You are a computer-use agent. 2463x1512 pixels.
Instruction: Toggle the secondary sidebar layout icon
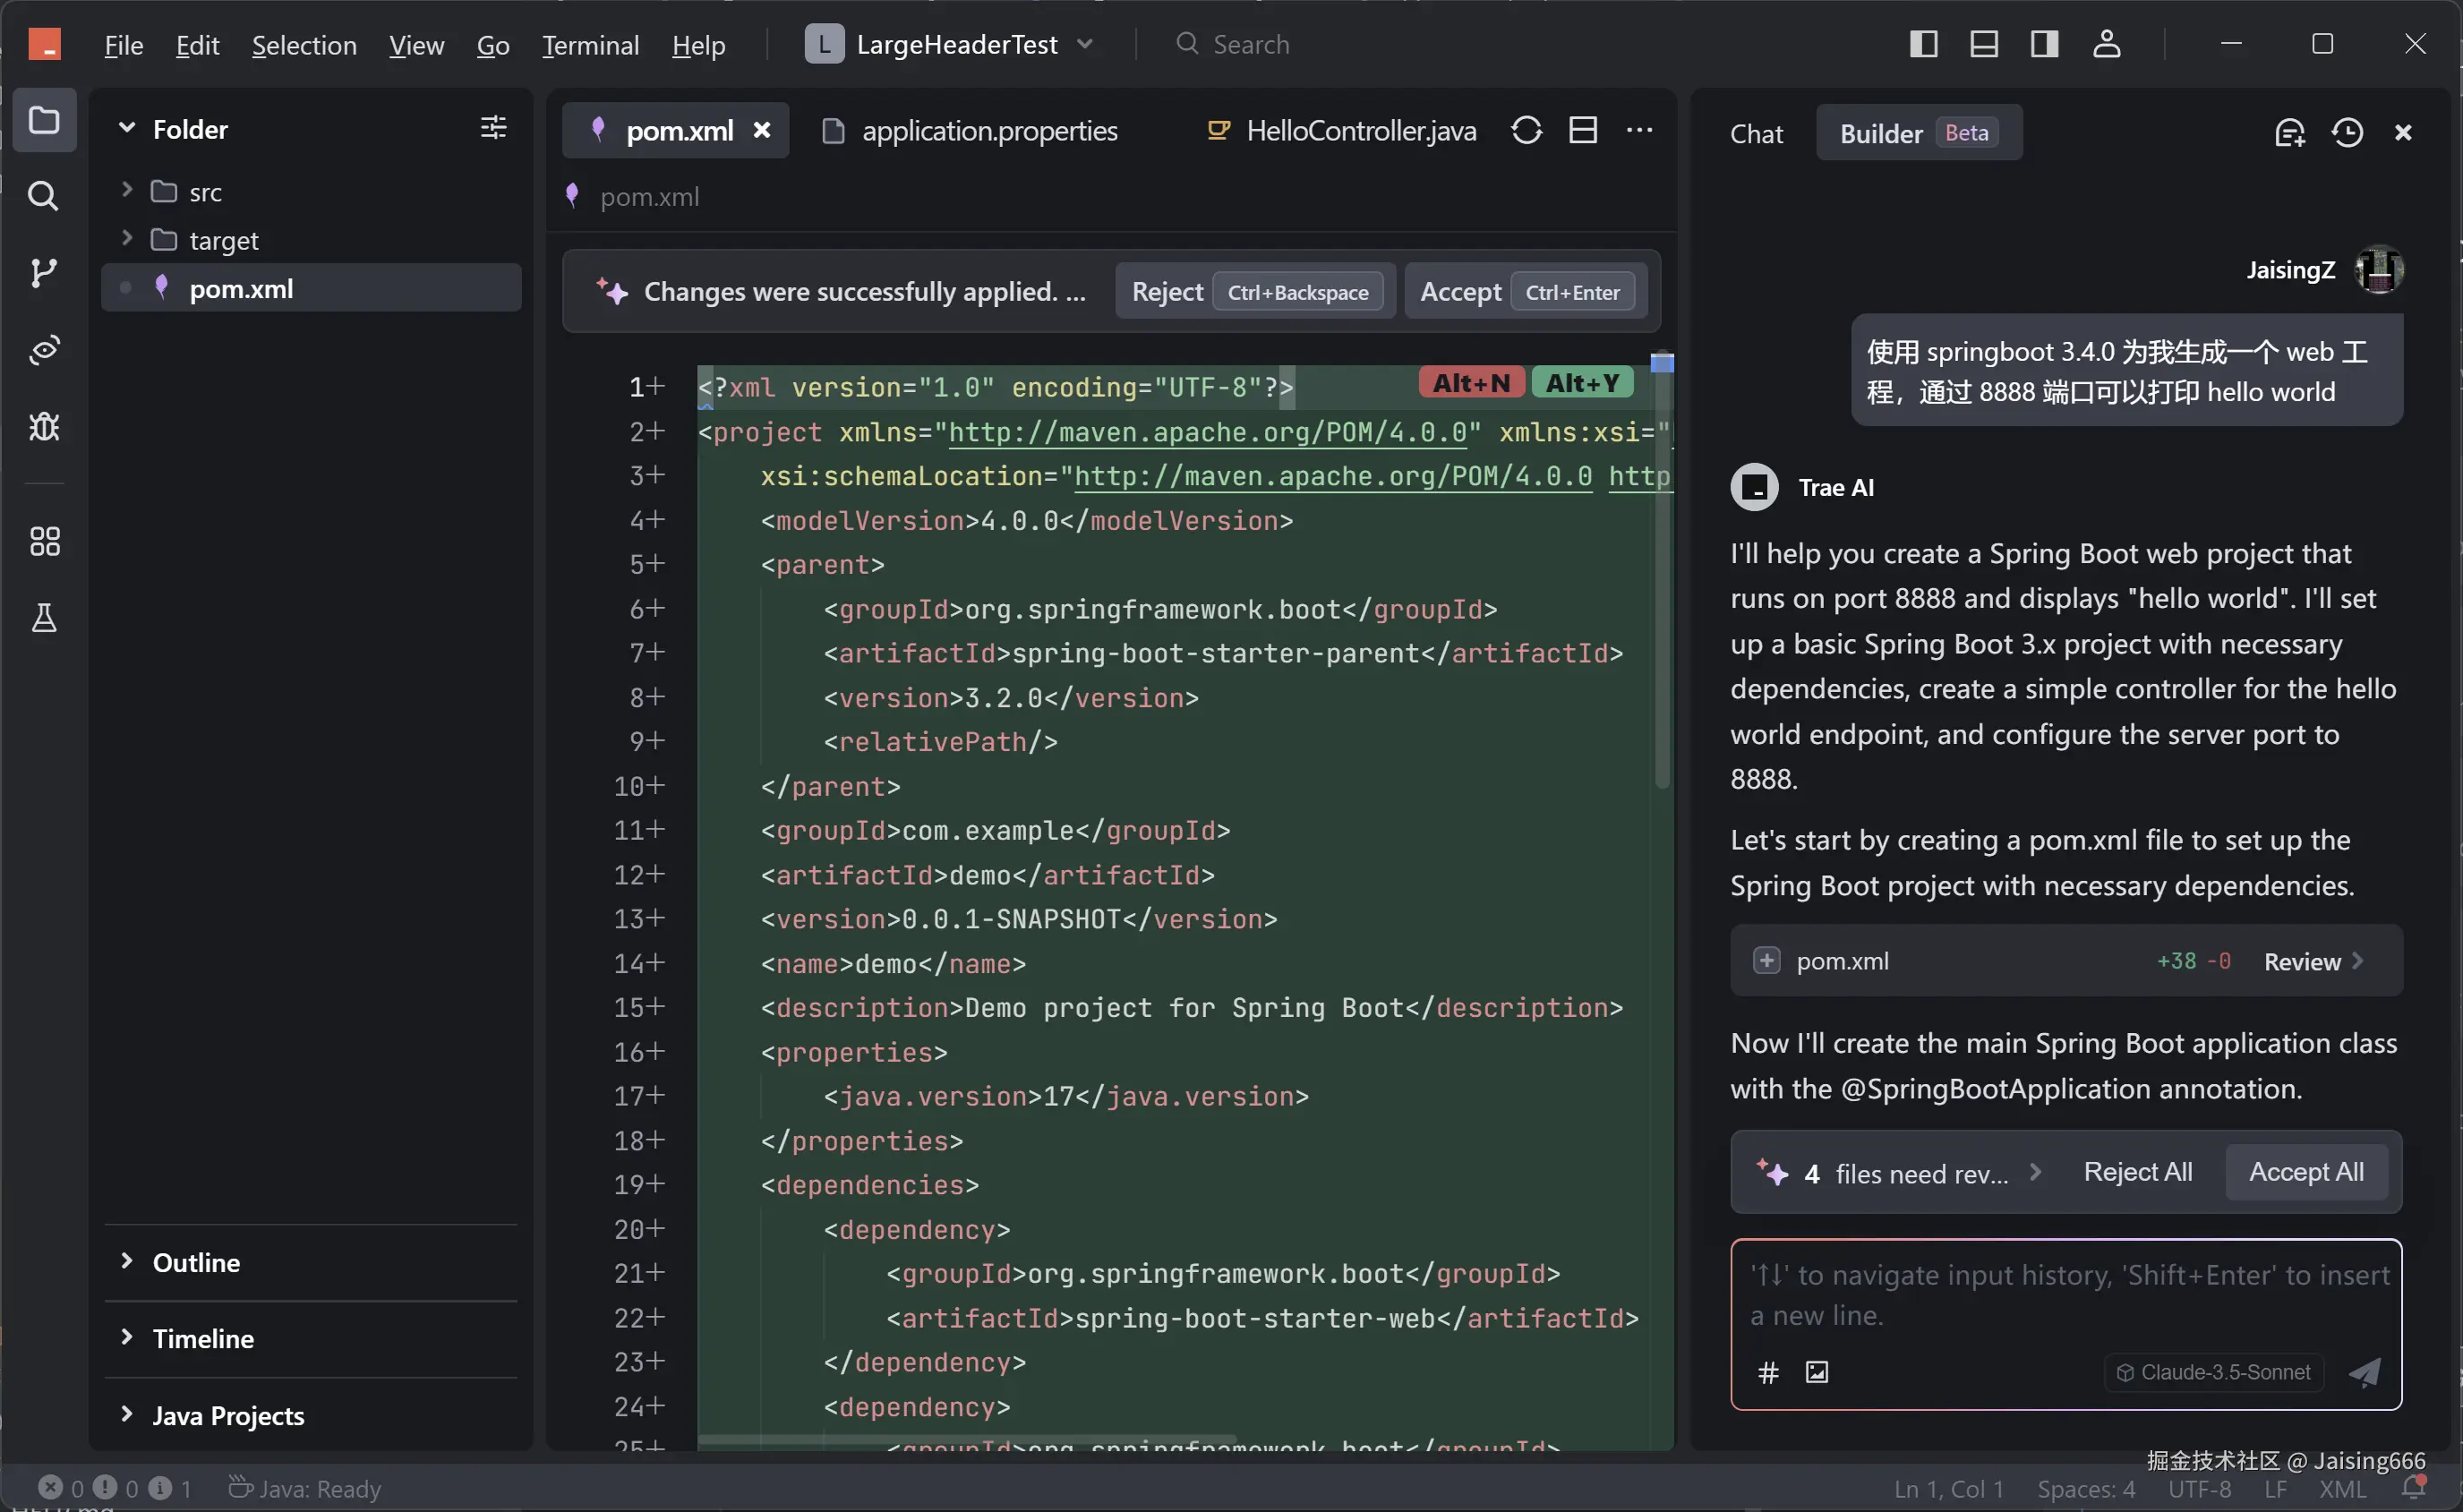tap(2044, 44)
